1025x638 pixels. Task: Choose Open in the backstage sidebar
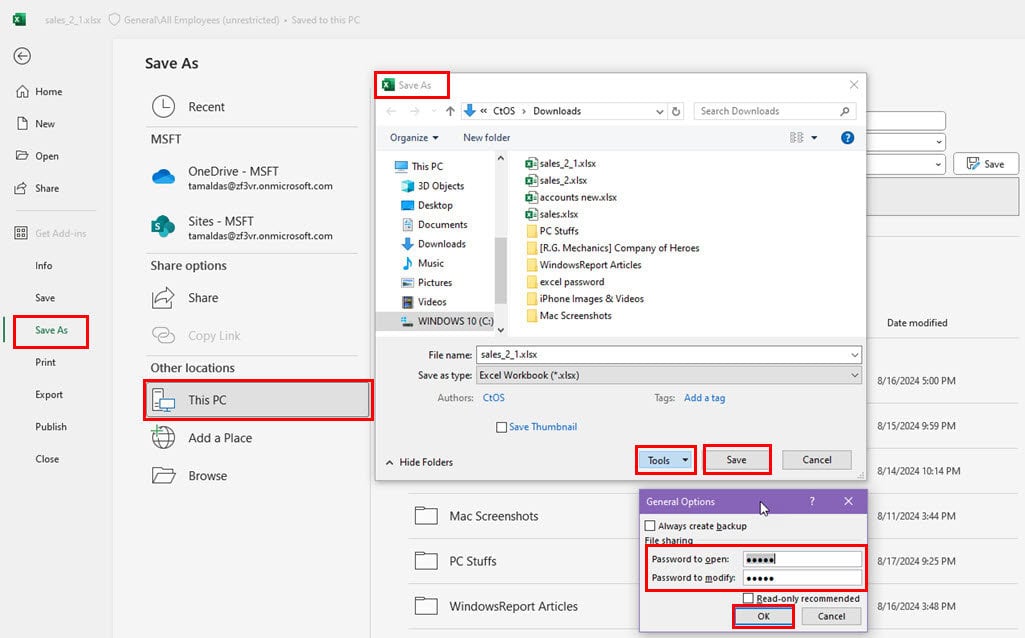click(38, 156)
